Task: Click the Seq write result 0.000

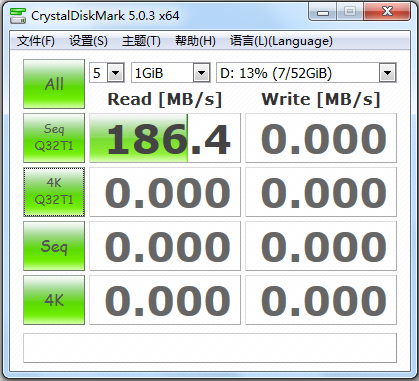Action: click(321, 246)
